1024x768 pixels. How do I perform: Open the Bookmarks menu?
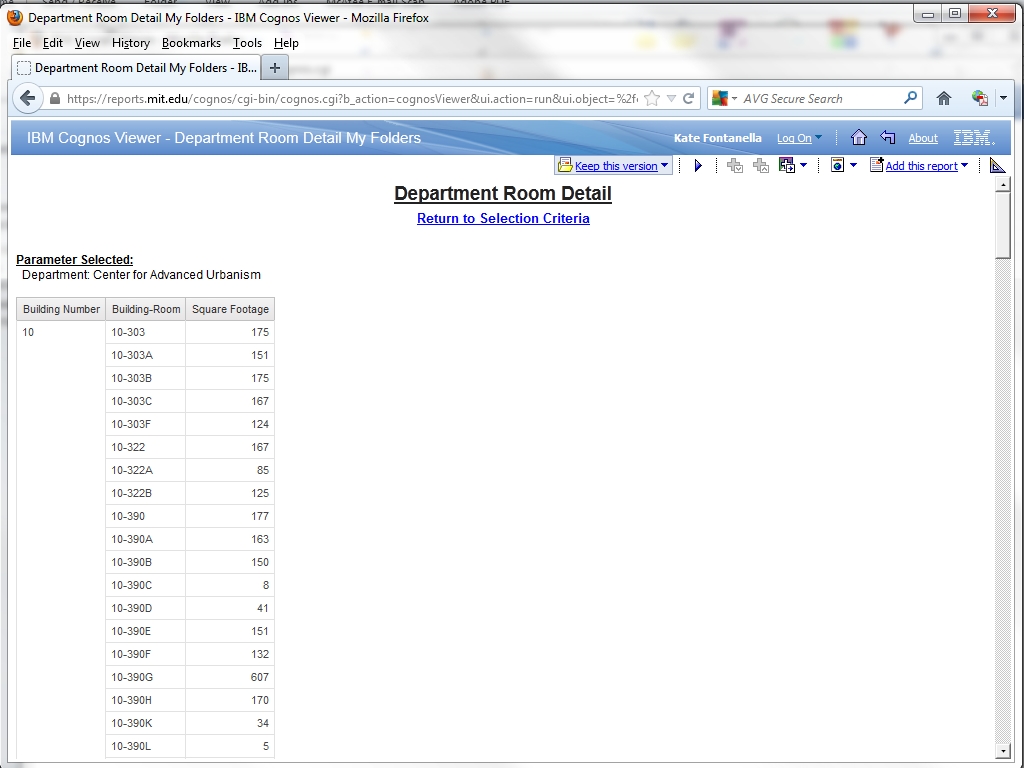click(x=191, y=43)
